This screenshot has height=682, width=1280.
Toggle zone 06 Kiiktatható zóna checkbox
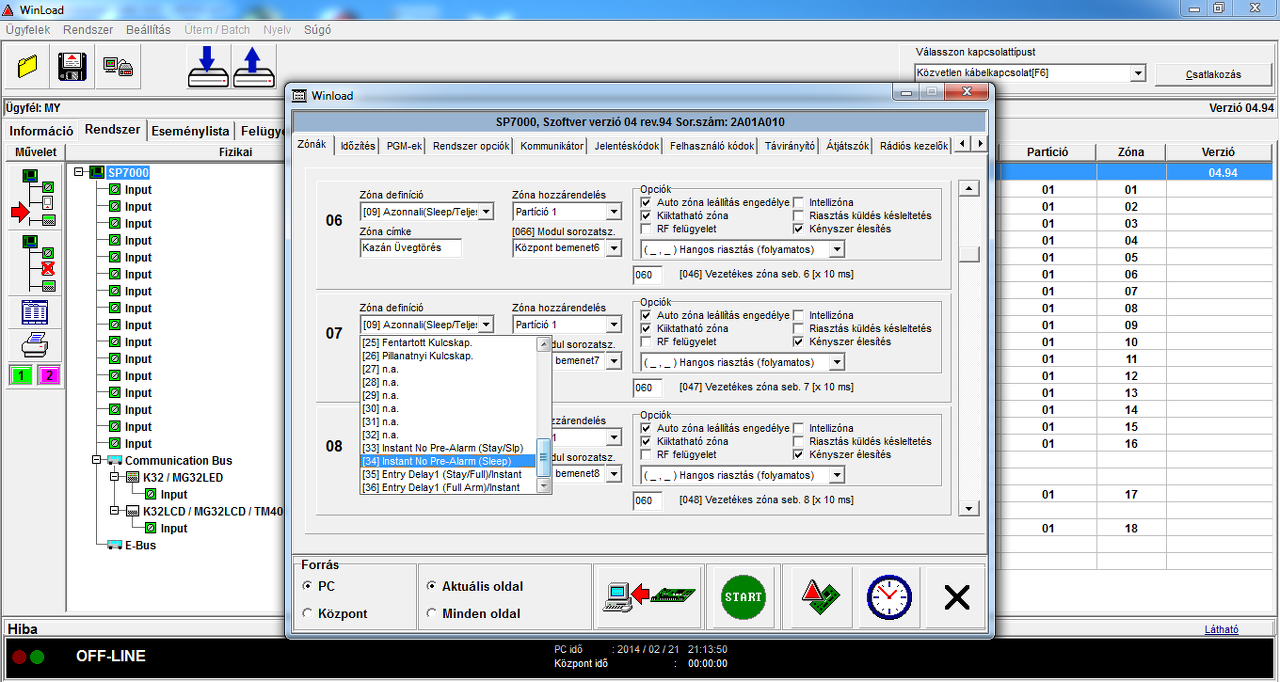pos(646,215)
